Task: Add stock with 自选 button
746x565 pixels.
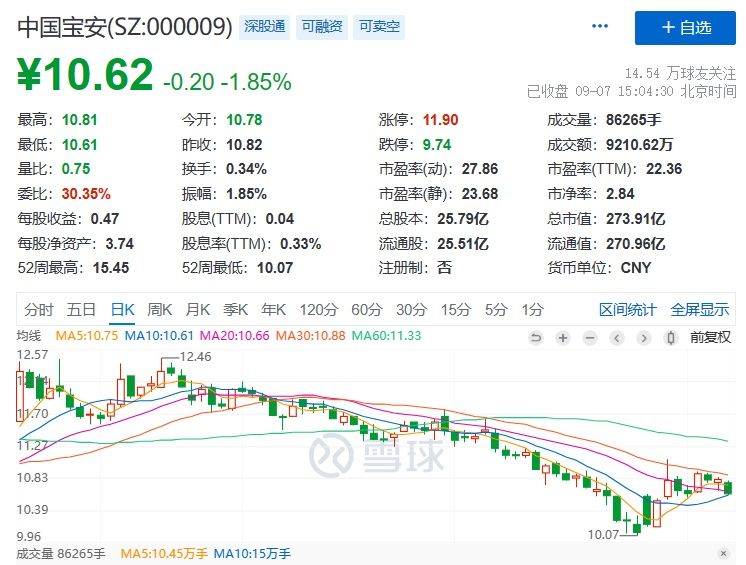Action: pos(685,28)
